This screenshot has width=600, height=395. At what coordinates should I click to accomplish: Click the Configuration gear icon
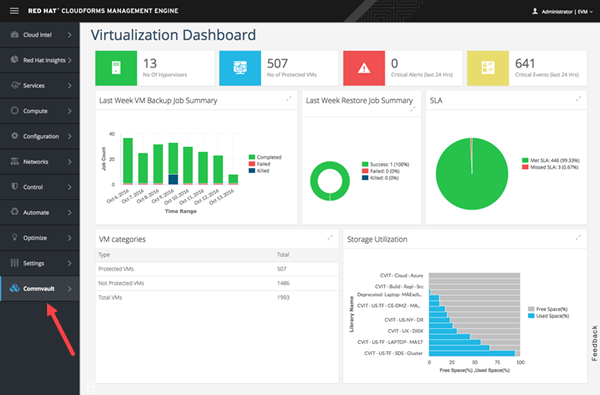(x=15, y=136)
